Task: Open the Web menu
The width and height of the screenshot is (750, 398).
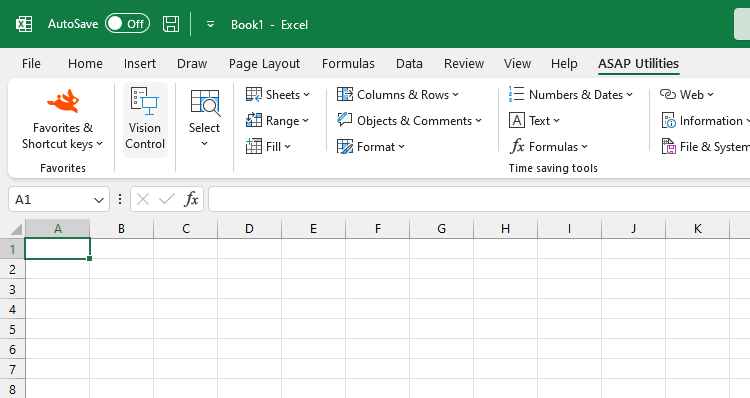Action: (x=686, y=95)
